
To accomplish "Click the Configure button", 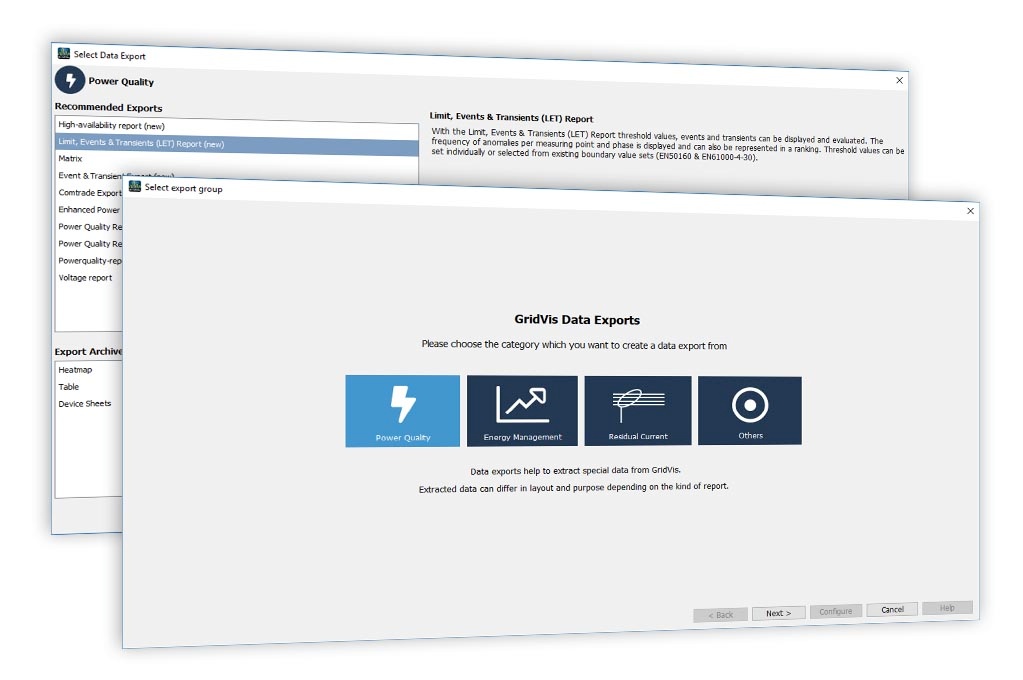I will coord(836,611).
